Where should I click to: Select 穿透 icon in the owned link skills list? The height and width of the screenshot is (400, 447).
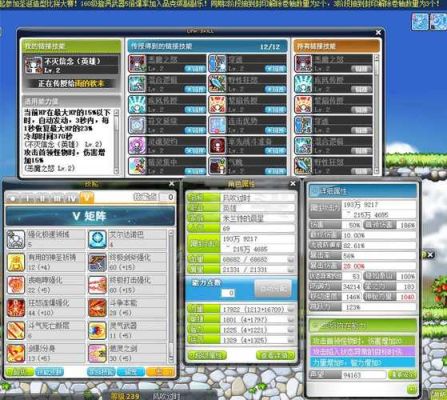click(x=303, y=125)
